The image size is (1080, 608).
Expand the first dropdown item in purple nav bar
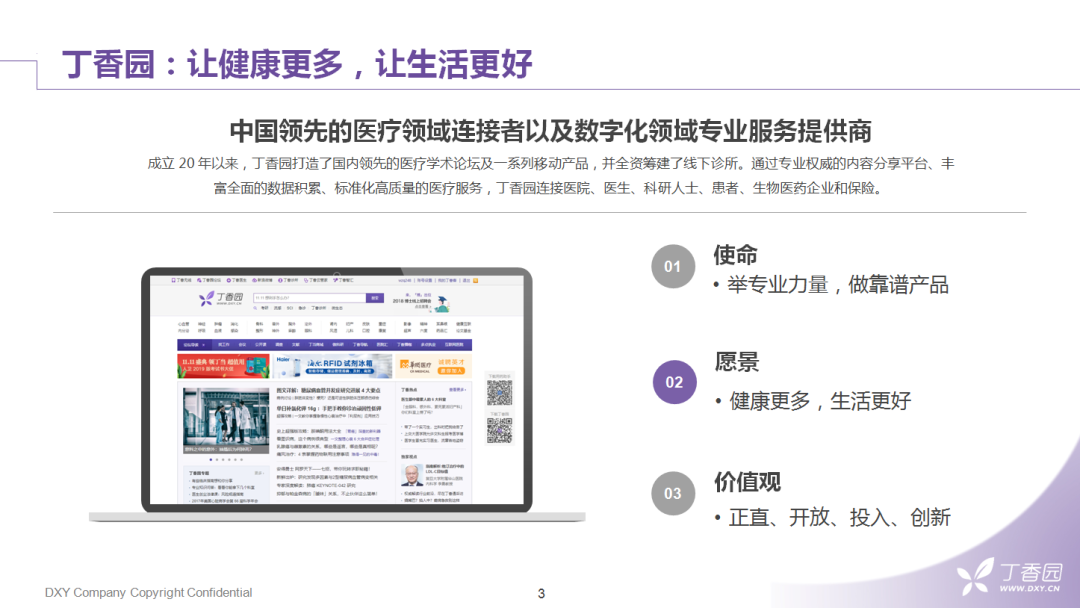[x=194, y=344]
